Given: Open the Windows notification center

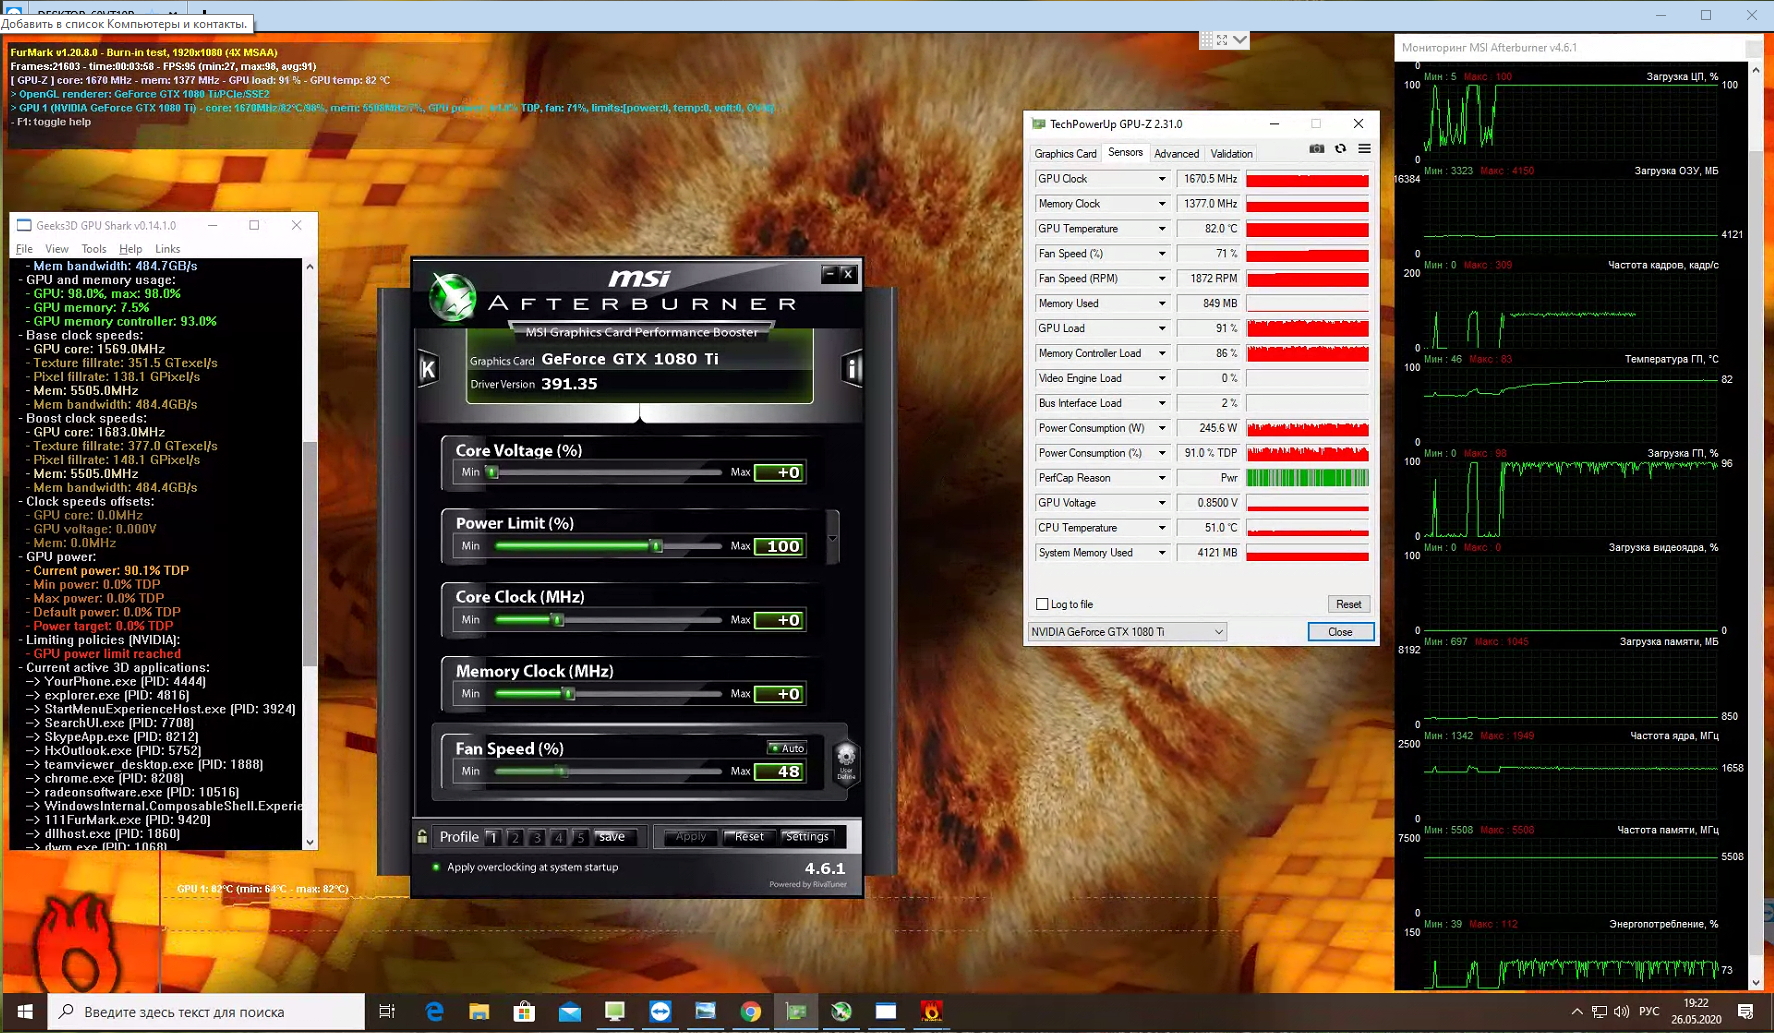Looking at the screenshot, I should pos(1746,1012).
